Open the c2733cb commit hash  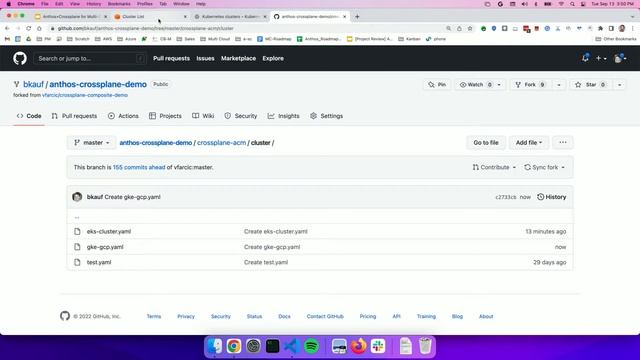[x=506, y=197]
